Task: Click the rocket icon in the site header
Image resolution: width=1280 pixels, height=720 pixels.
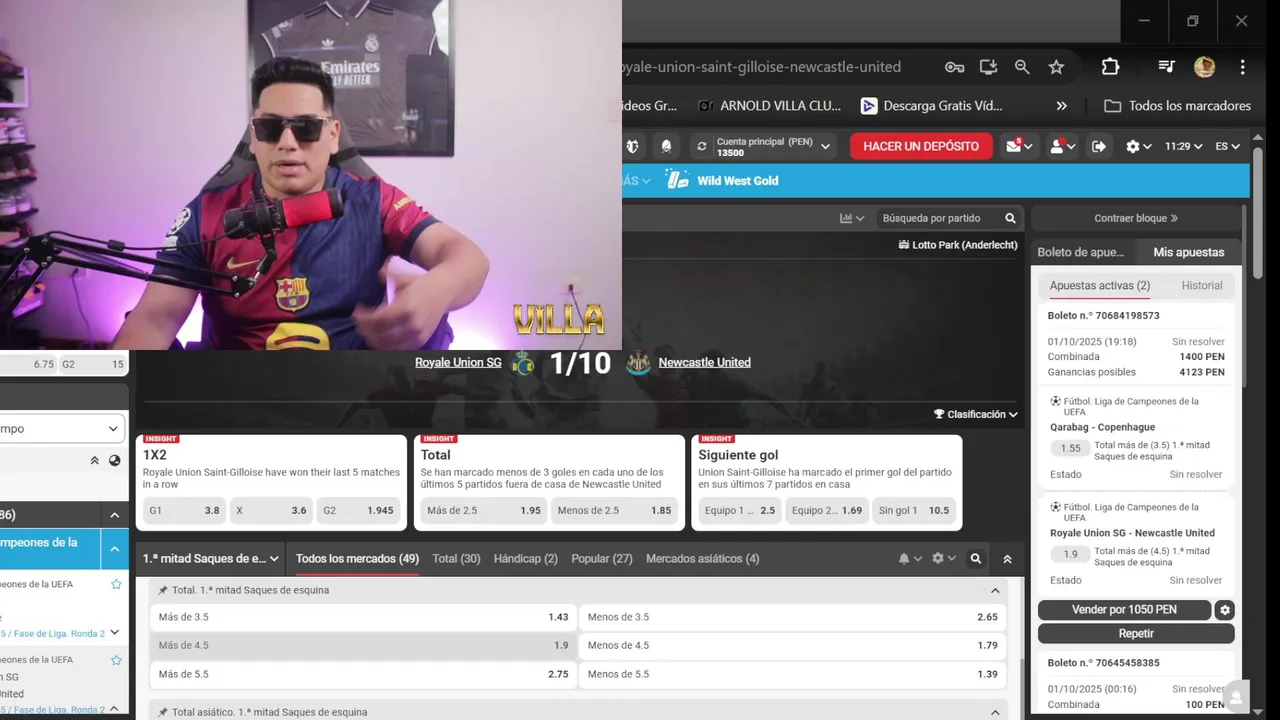Action: coord(666,146)
